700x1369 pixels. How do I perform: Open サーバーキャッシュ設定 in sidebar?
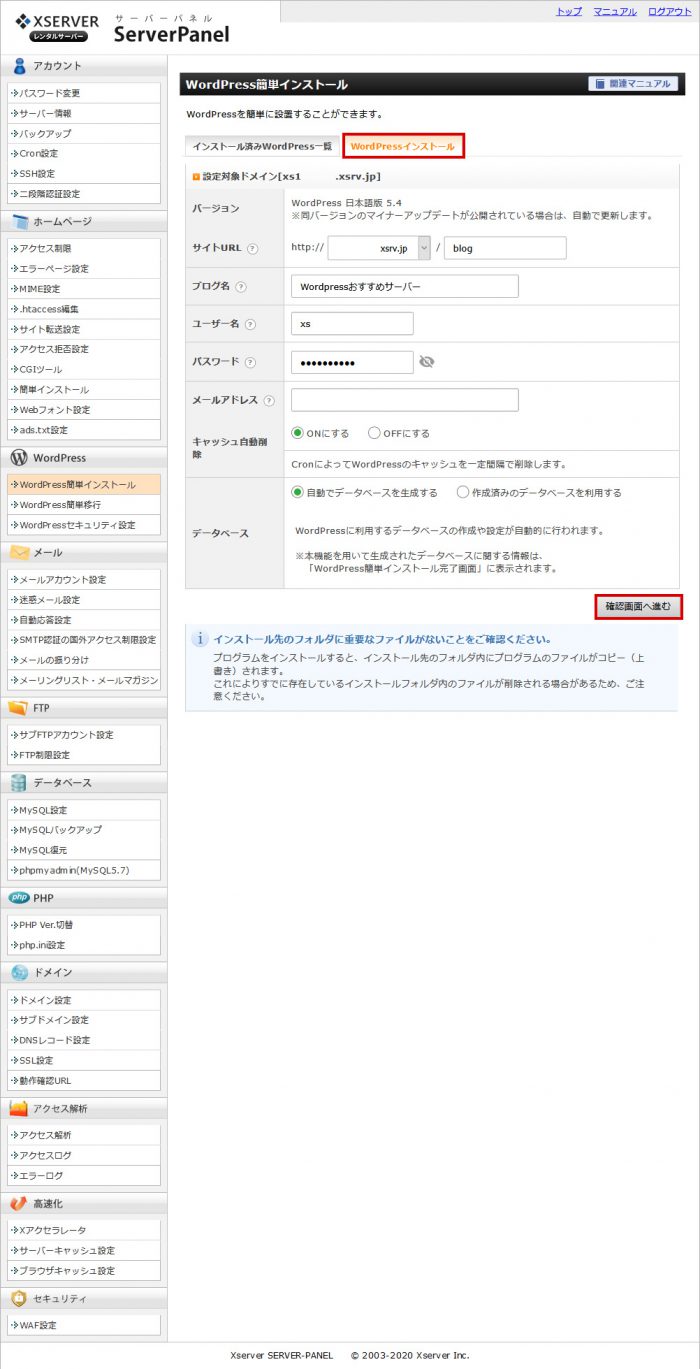click(x=84, y=1250)
